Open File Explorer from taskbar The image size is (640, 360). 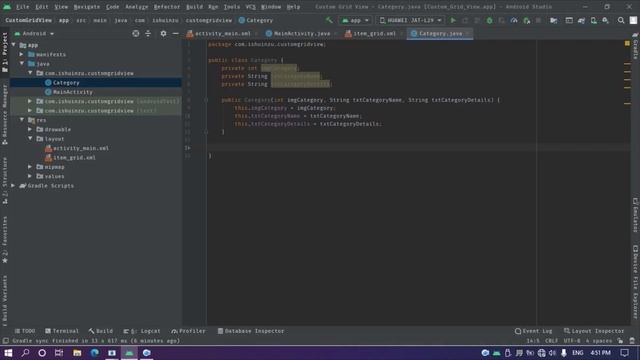point(77,353)
